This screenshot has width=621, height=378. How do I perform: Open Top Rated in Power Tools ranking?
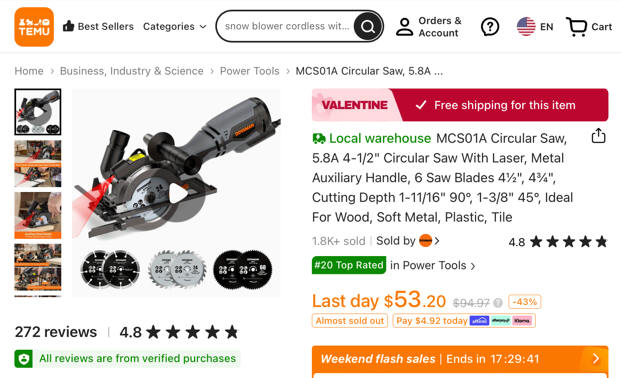pos(394,265)
